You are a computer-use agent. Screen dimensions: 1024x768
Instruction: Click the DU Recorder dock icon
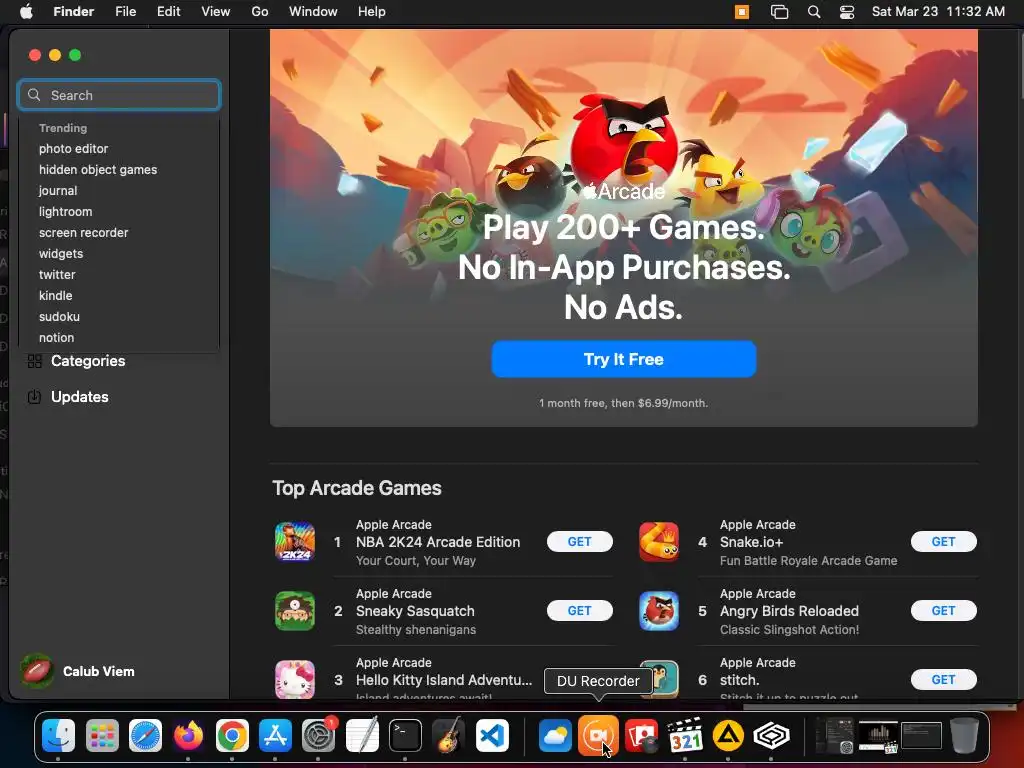[598, 736]
